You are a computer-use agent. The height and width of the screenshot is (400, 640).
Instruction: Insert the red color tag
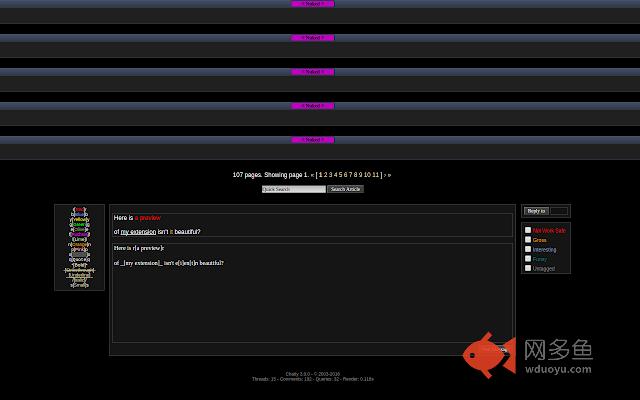tap(80, 209)
